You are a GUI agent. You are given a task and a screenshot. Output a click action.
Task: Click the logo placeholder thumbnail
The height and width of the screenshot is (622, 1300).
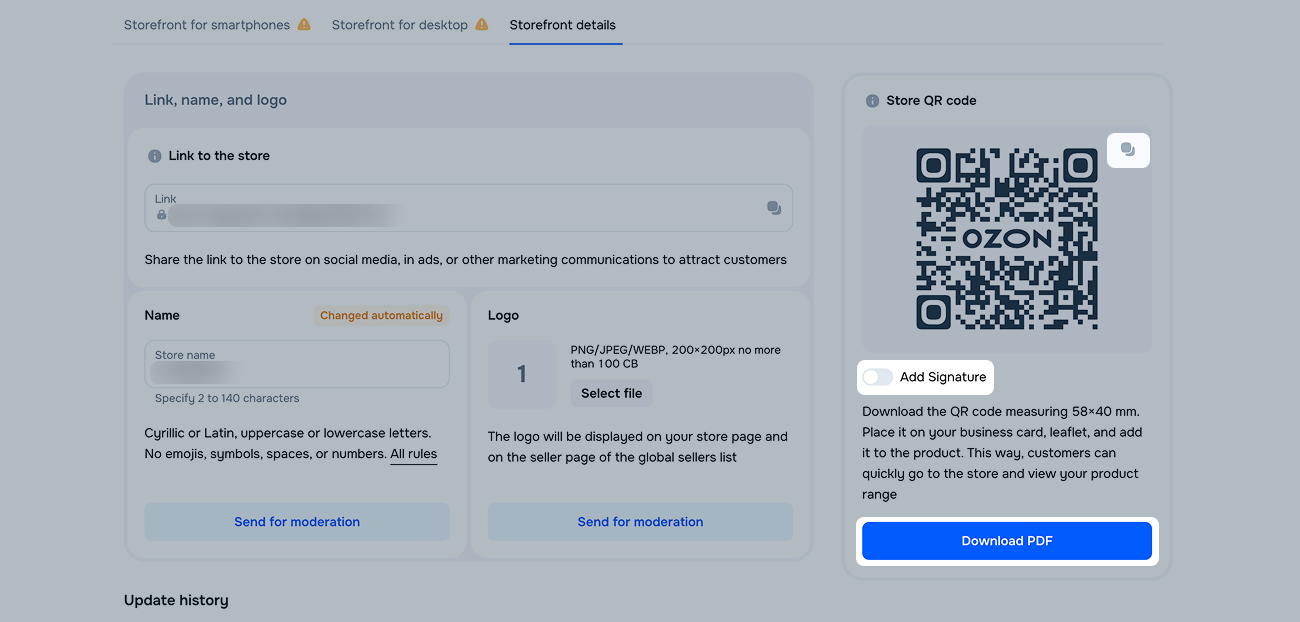click(521, 375)
